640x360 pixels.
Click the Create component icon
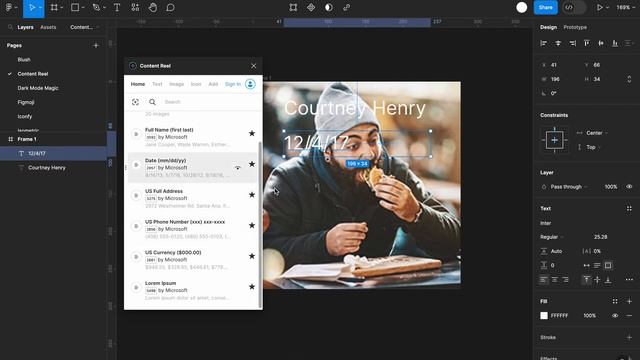coord(311,7)
